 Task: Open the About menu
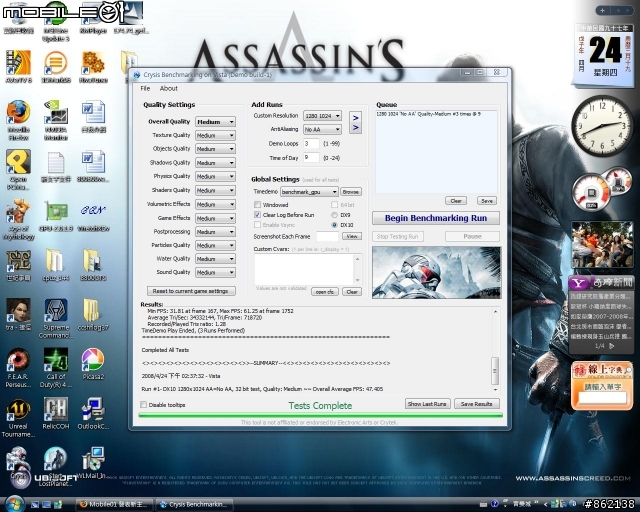coord(169,88)
